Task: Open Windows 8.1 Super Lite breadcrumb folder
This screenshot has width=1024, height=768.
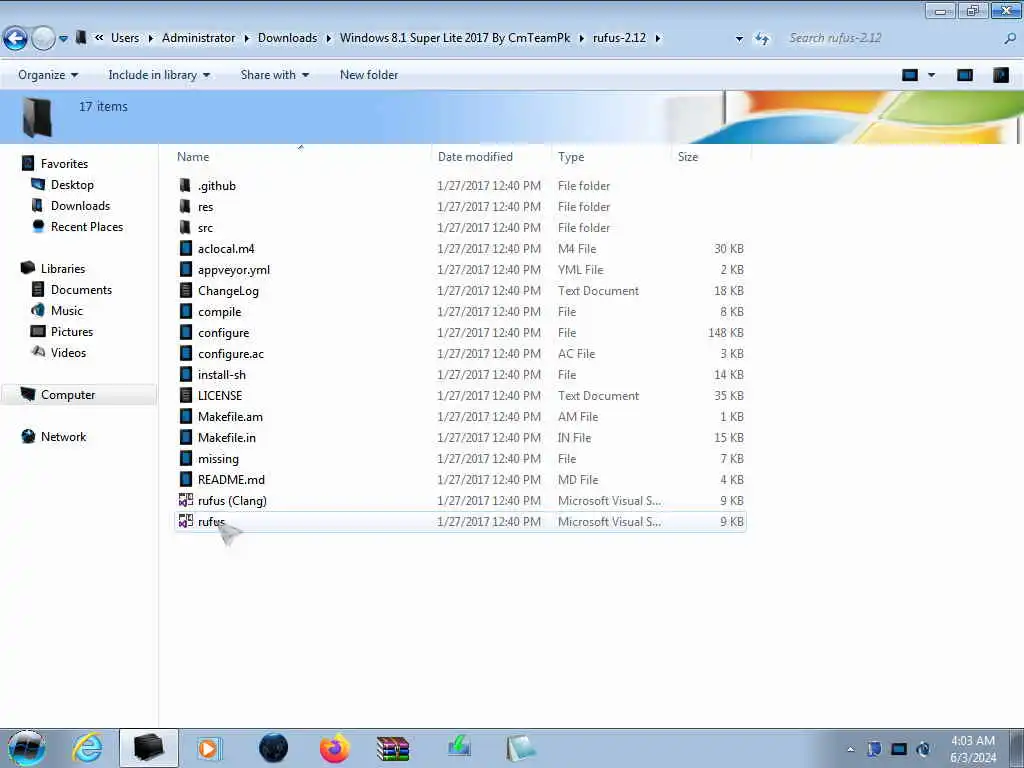Action: pos(455,38)
